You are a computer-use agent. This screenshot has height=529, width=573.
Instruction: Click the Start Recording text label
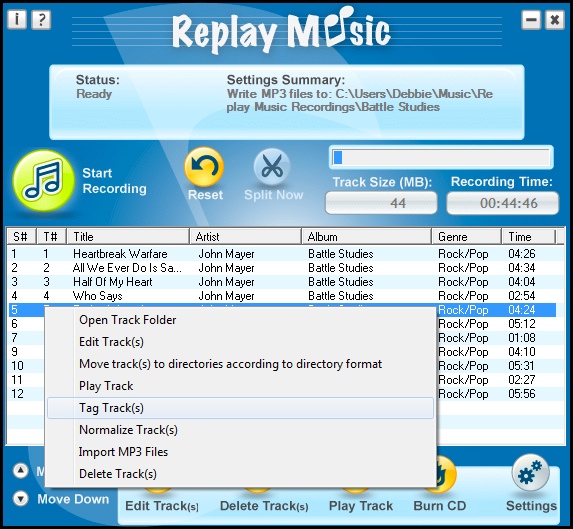point(114,181)
